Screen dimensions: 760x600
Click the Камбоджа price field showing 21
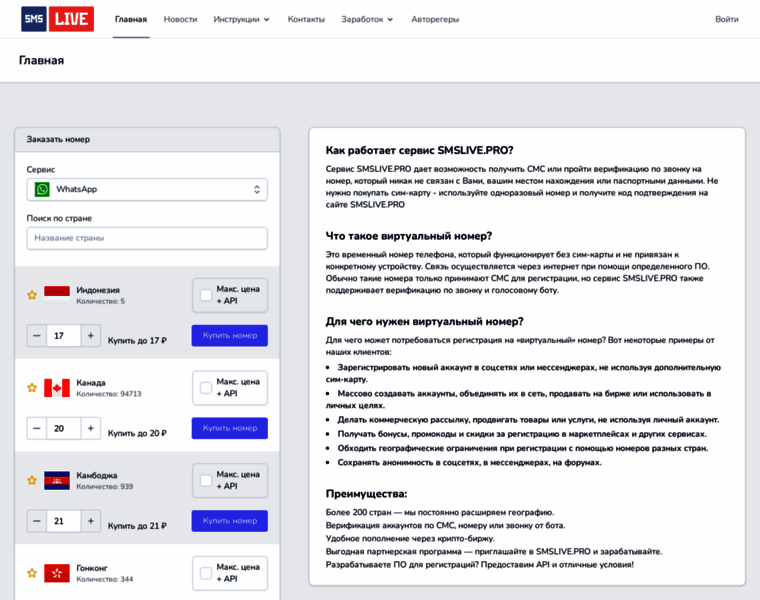point(63,521)
